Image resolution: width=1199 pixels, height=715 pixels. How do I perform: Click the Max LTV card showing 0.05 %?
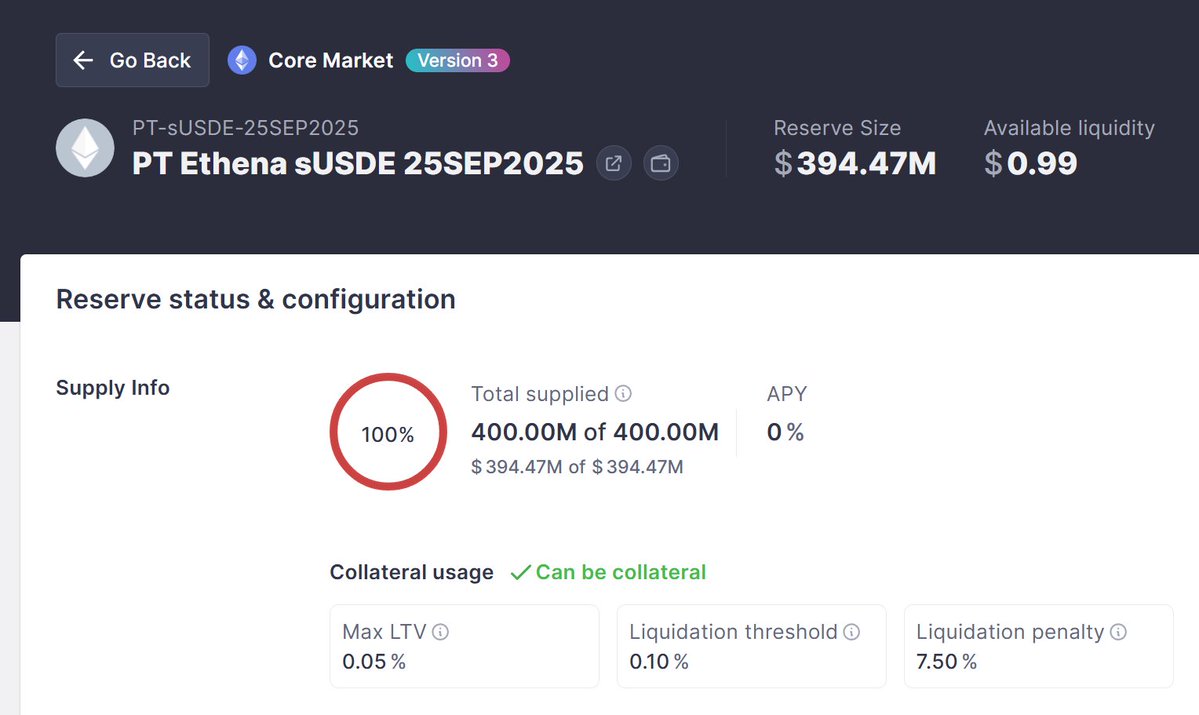464,646
